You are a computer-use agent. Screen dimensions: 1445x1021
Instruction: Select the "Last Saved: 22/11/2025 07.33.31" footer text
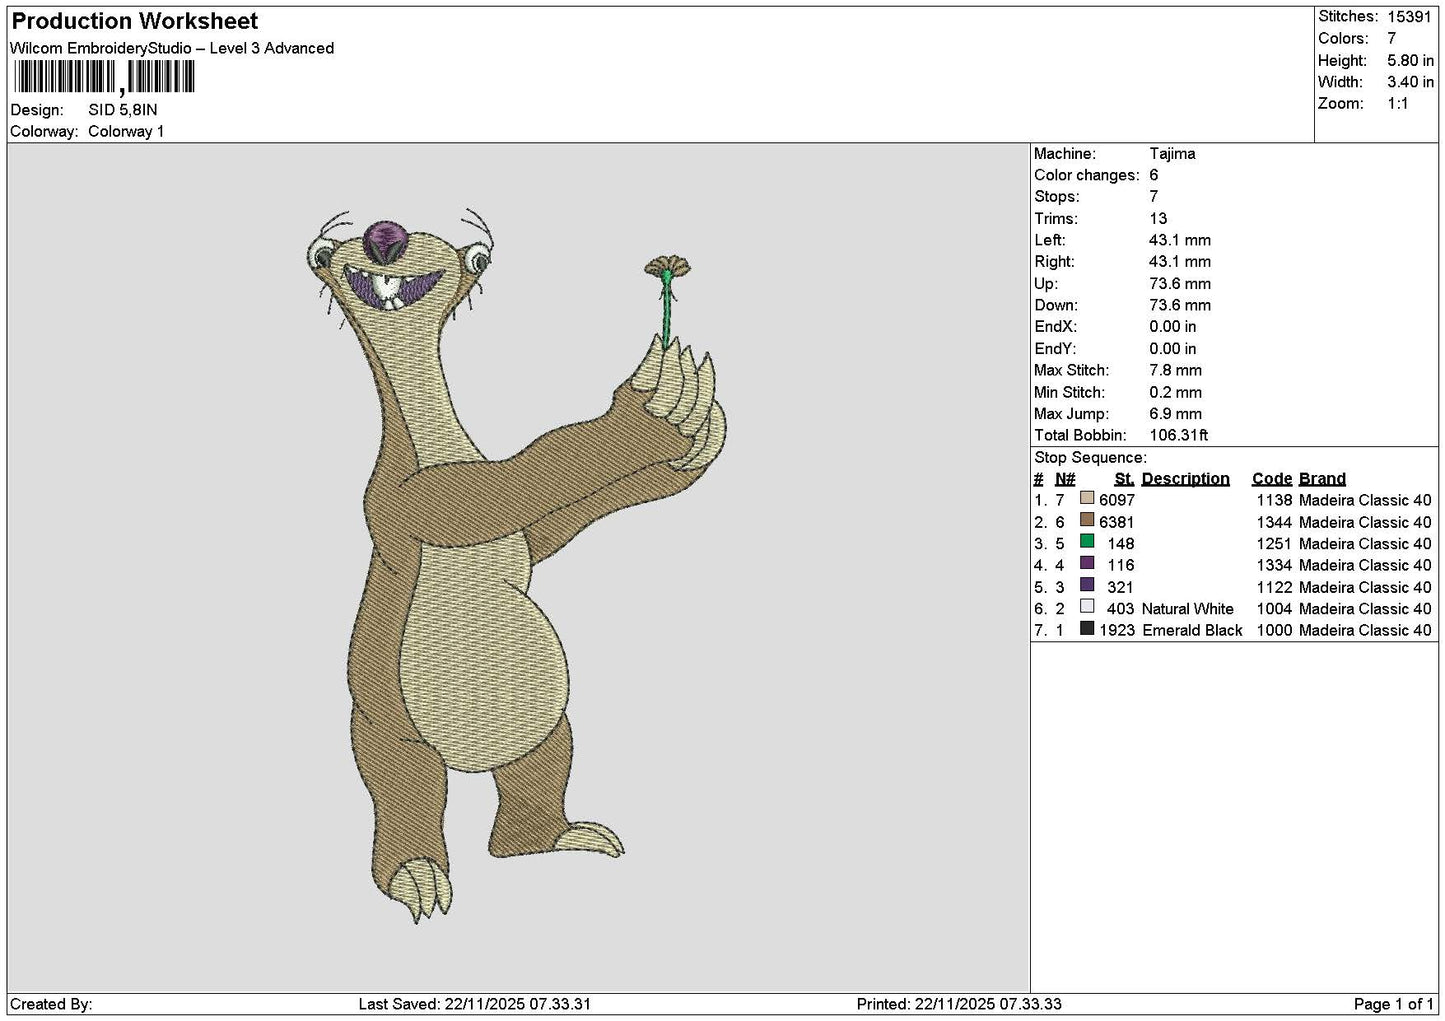[x=475, y=1004]
